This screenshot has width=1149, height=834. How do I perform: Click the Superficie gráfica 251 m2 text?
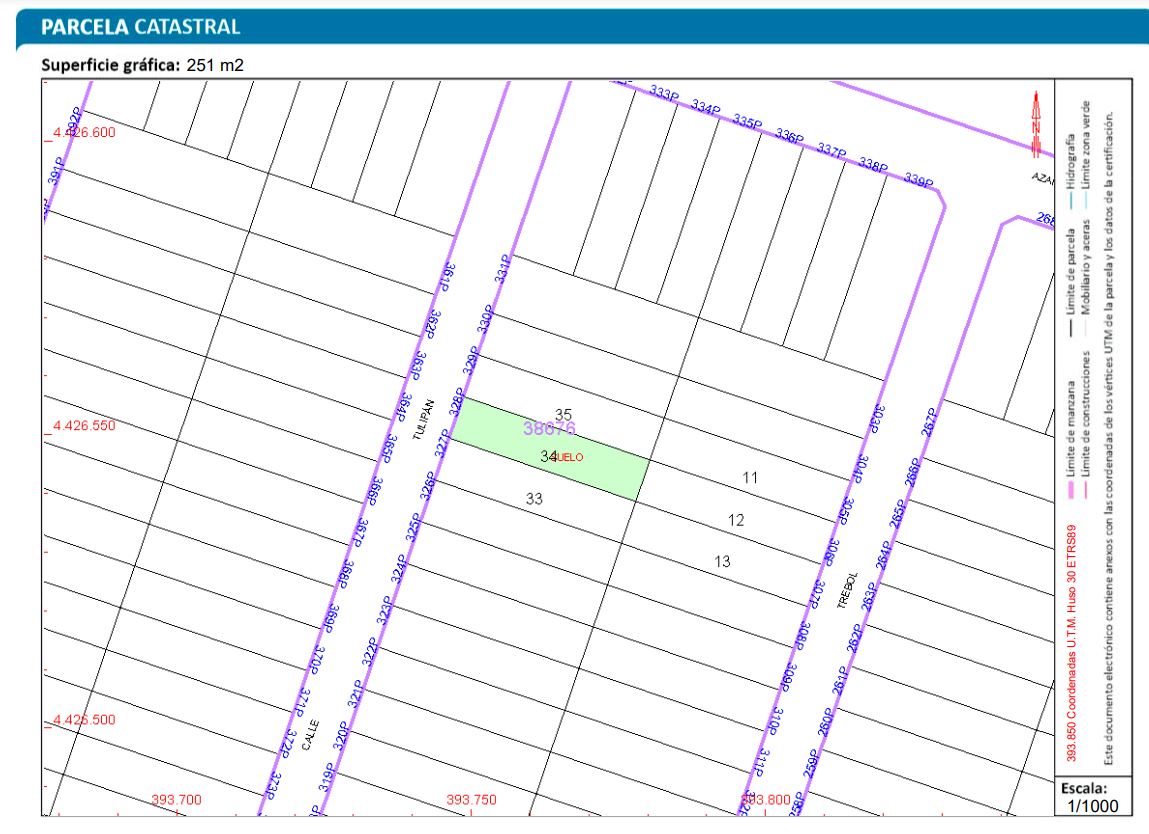tap(143, 66)
